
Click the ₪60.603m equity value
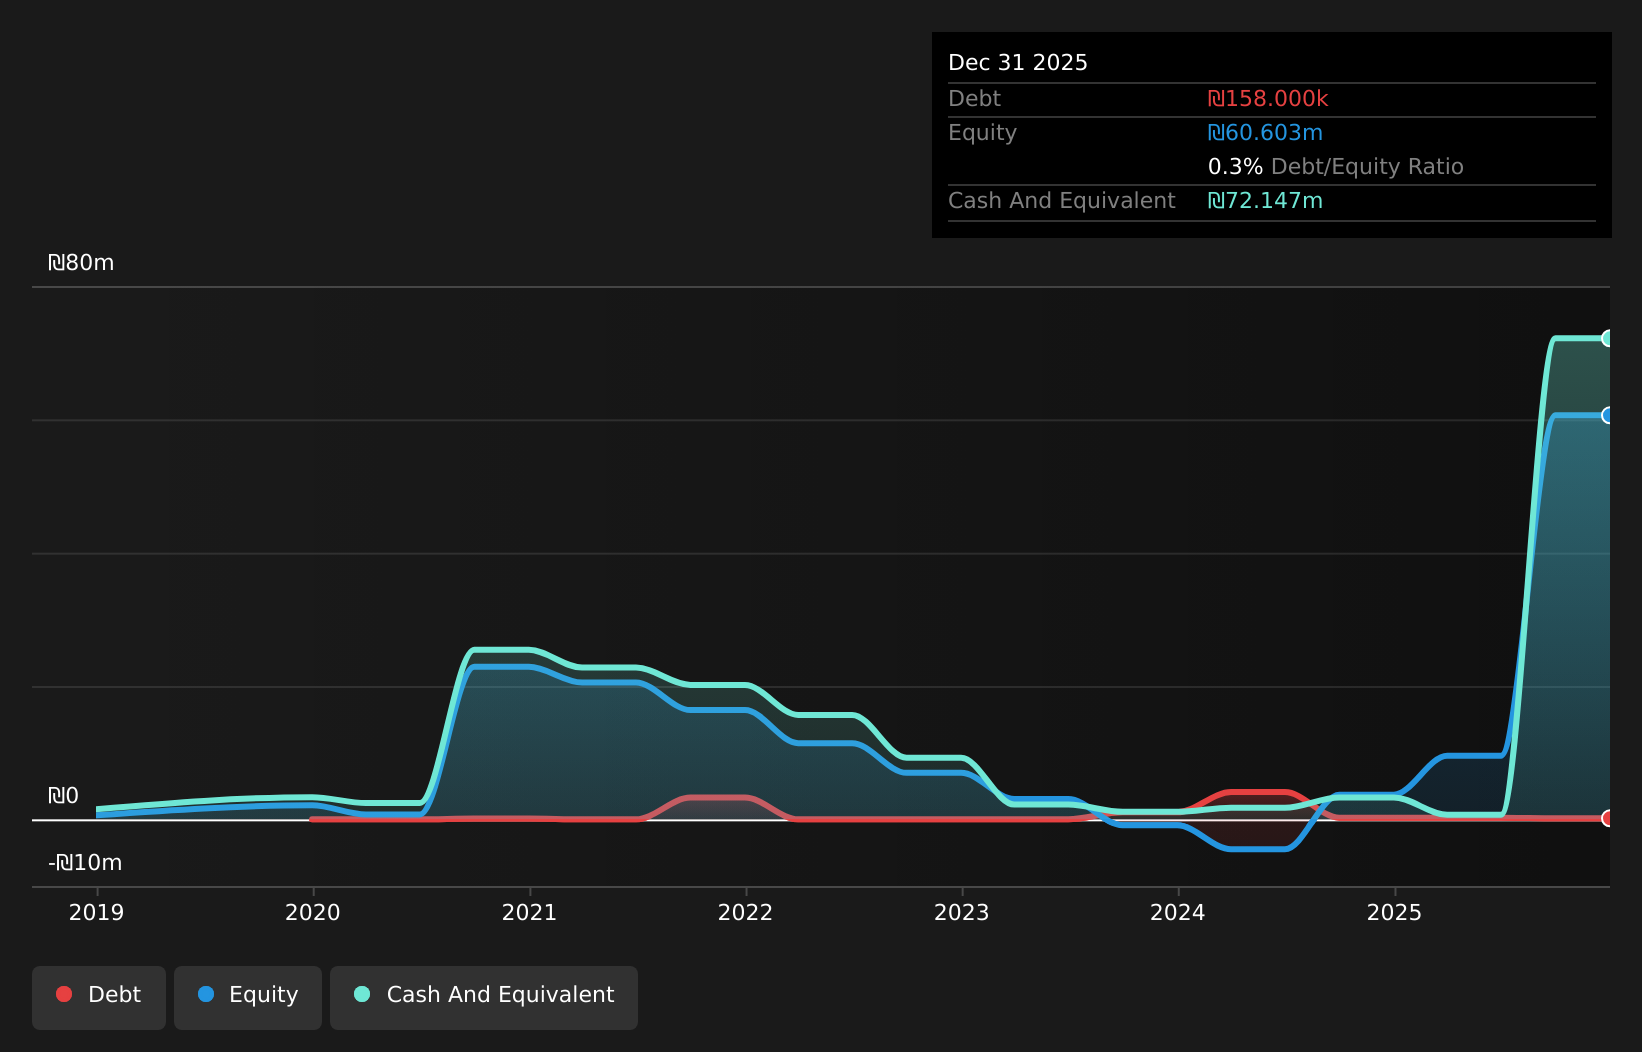coord(1265,132)
